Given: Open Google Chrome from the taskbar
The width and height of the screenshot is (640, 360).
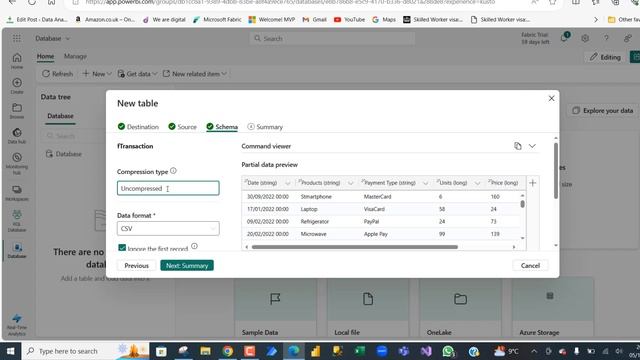Looking at the screenshot, I should coord(227,351).
